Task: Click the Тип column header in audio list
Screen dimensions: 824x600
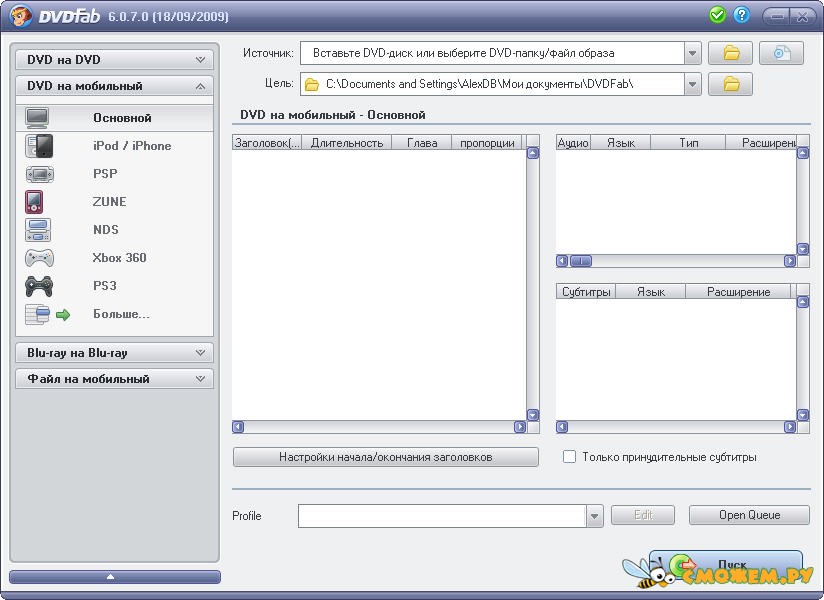Action: (x=688, y=143)
